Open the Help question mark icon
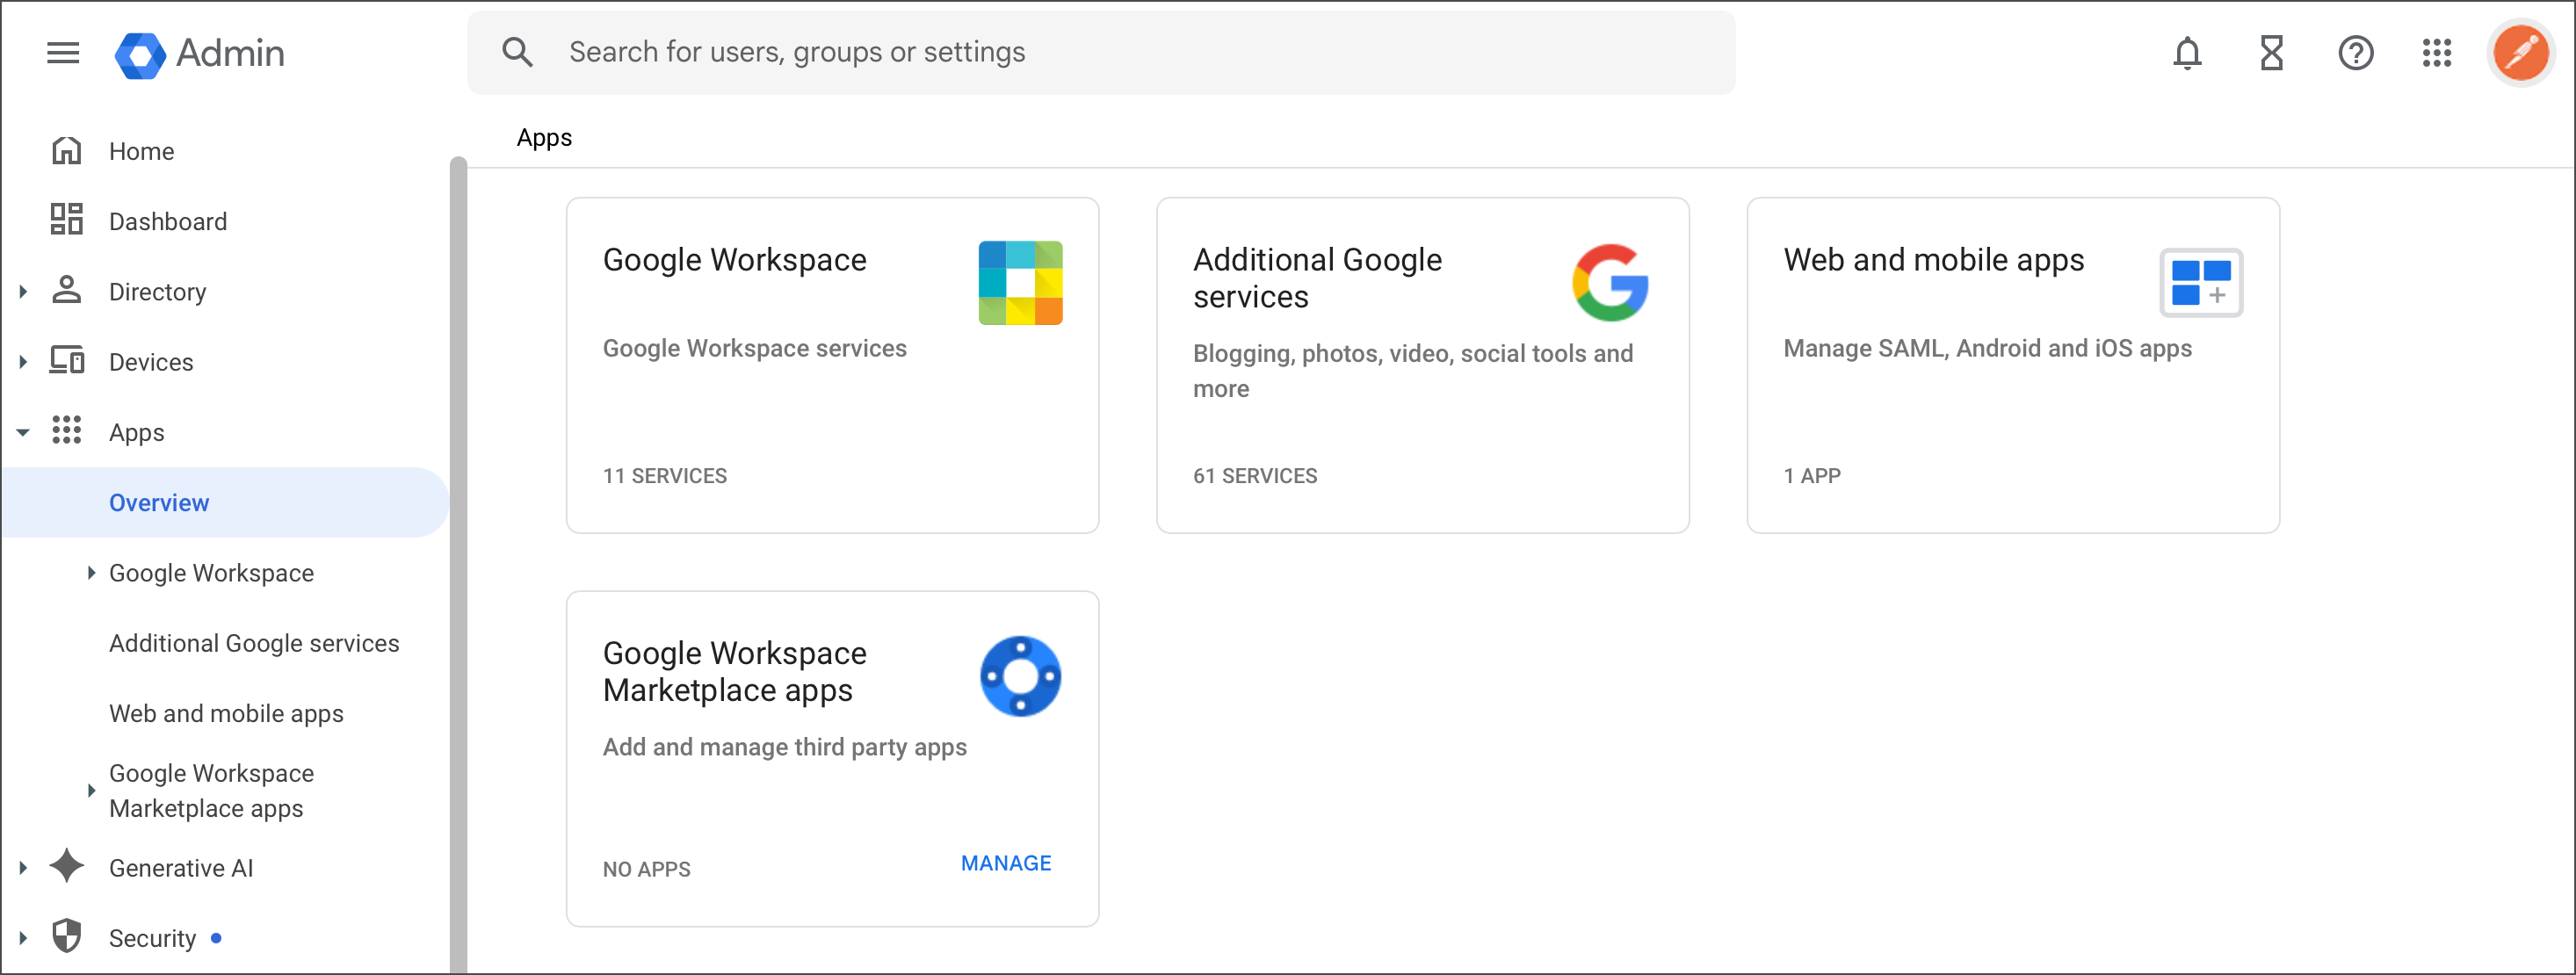Viewport: 2576px width, 975px height. tap(2355, 53)
